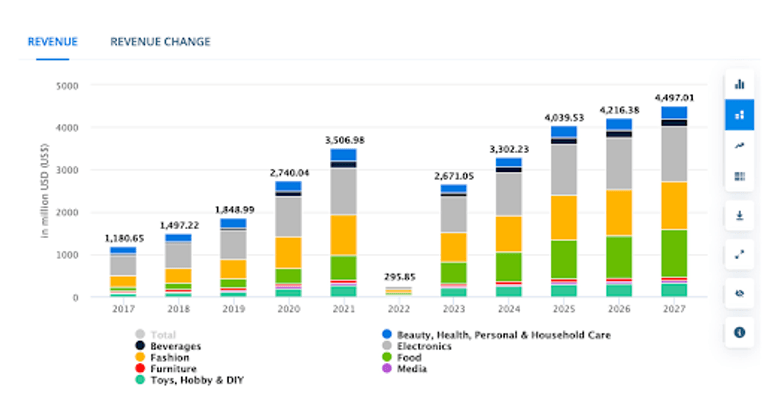
Task: Click the 2,740.04 value label
Action: [289, 173]
